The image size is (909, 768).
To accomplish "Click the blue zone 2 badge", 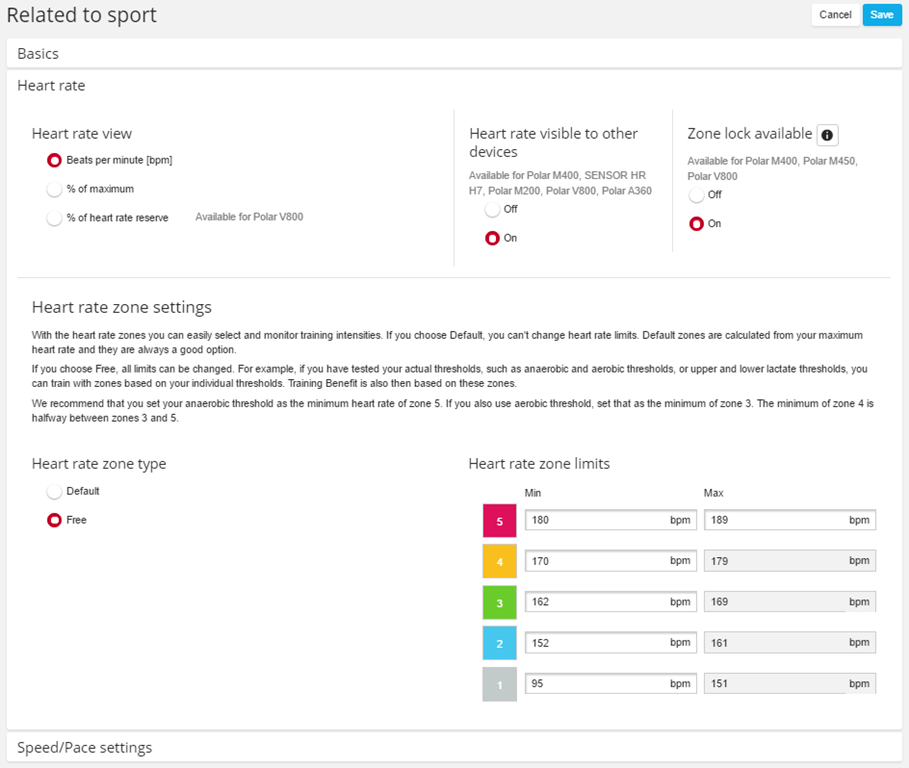I will tap(499, 644).
